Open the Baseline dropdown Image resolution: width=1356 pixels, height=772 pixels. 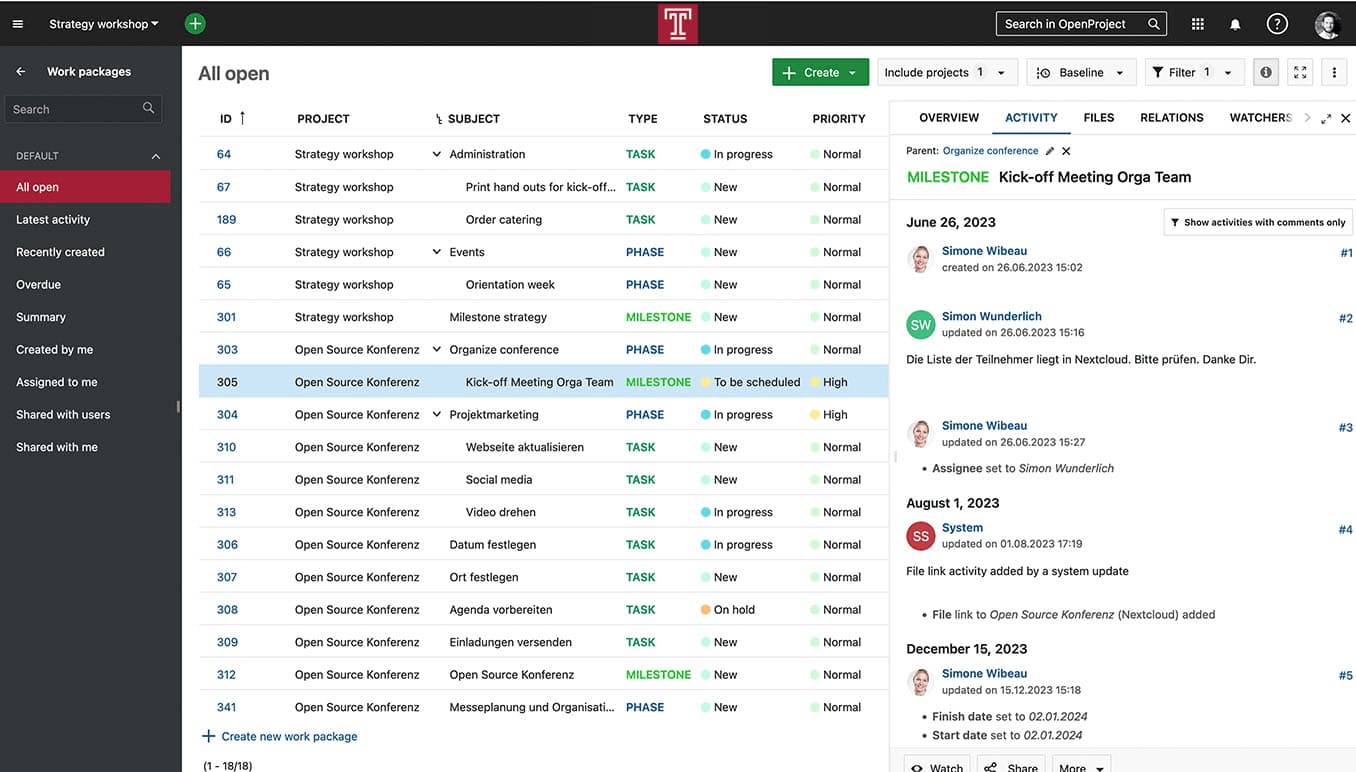coord(1081,72)
